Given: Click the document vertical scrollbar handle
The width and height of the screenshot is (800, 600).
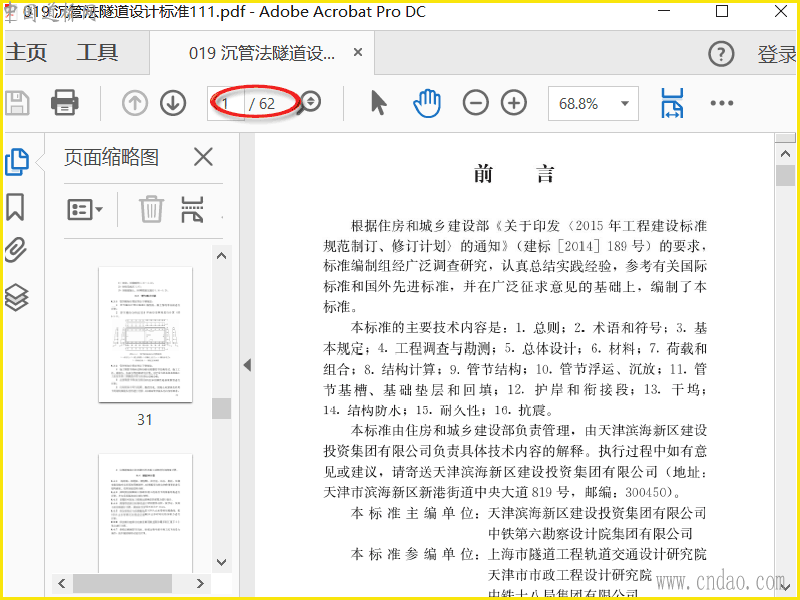Looking at the screenshot, I should 785,175.
